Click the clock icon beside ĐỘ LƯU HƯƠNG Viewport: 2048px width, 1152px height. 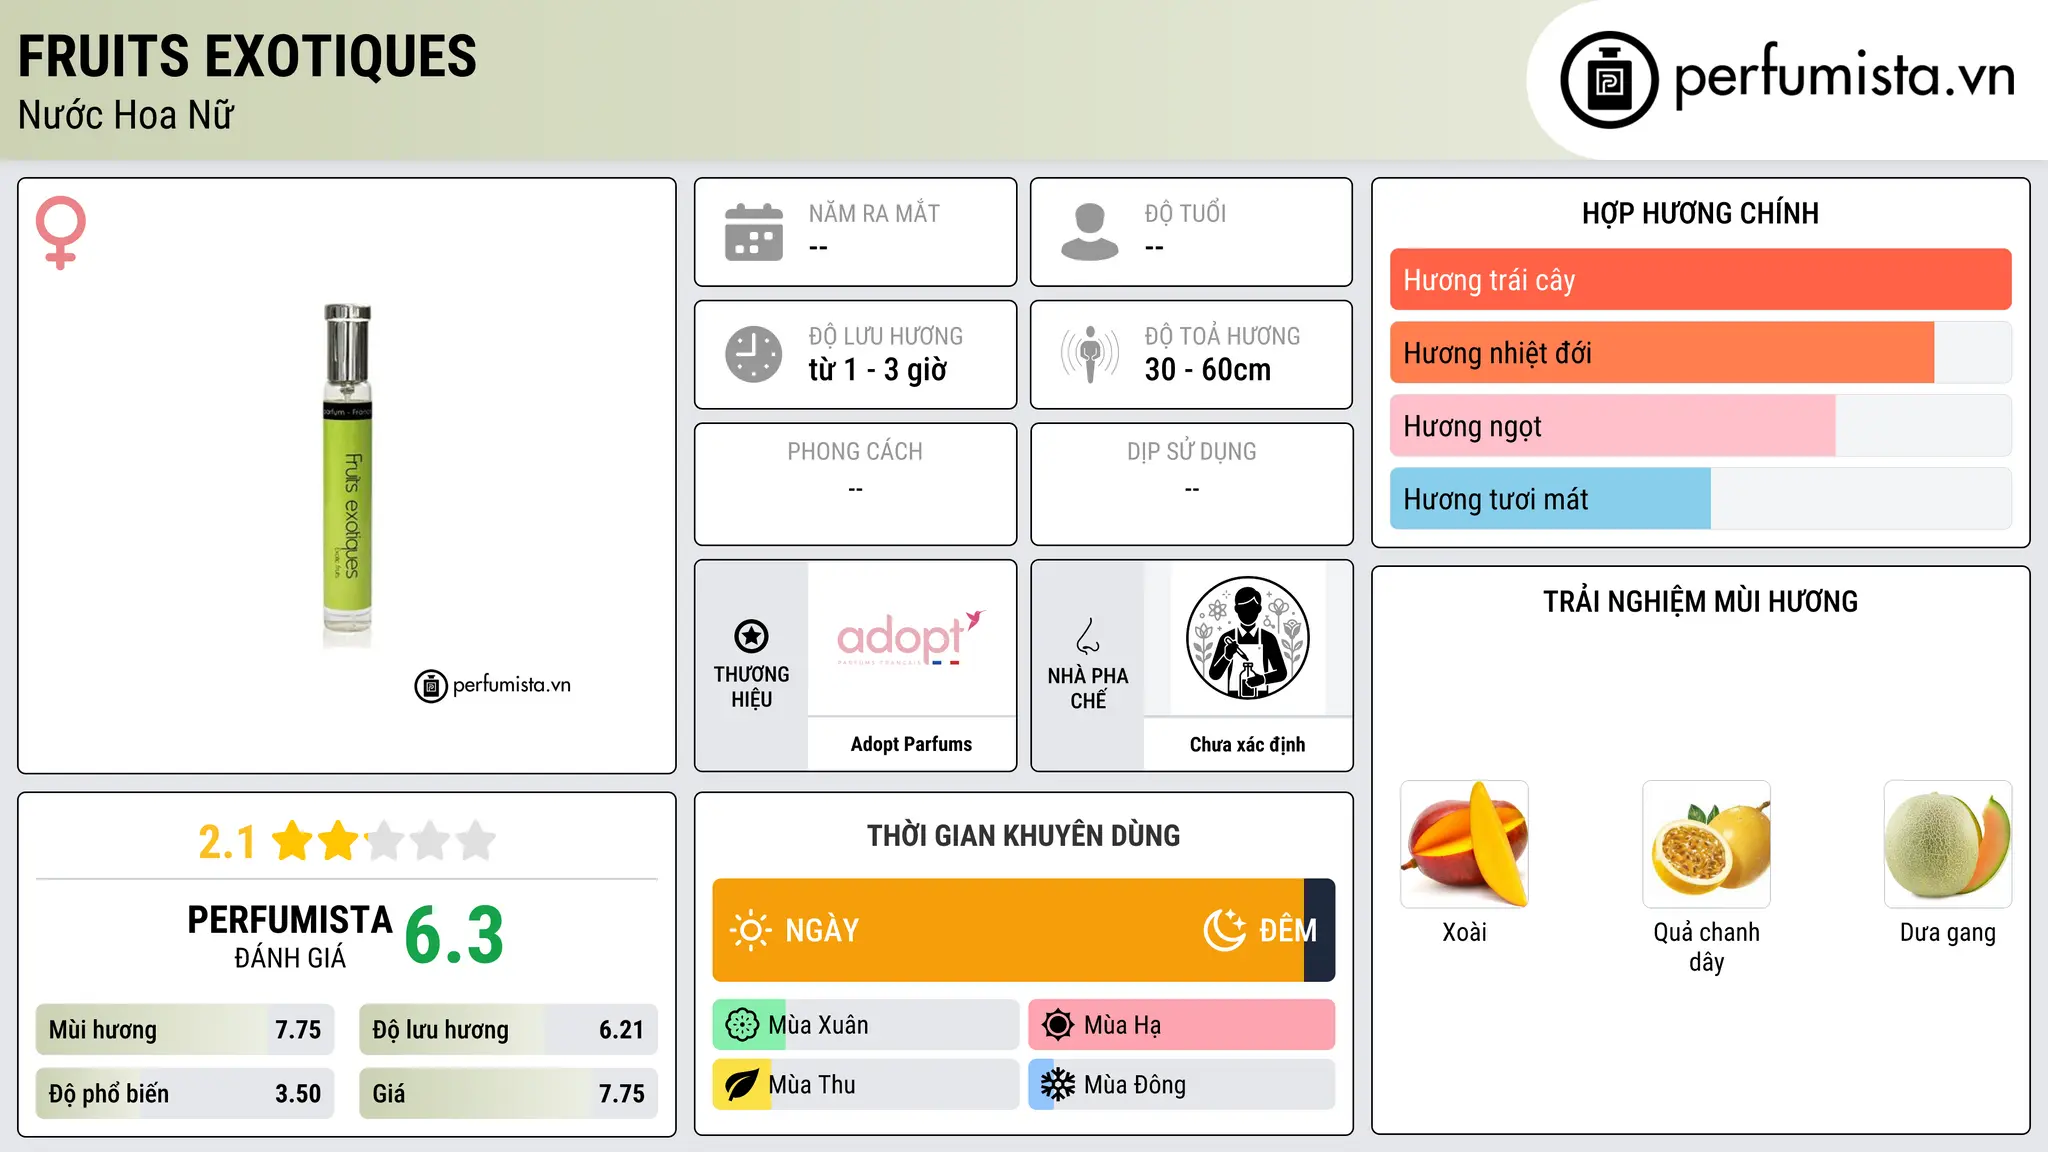coord(754,354)
